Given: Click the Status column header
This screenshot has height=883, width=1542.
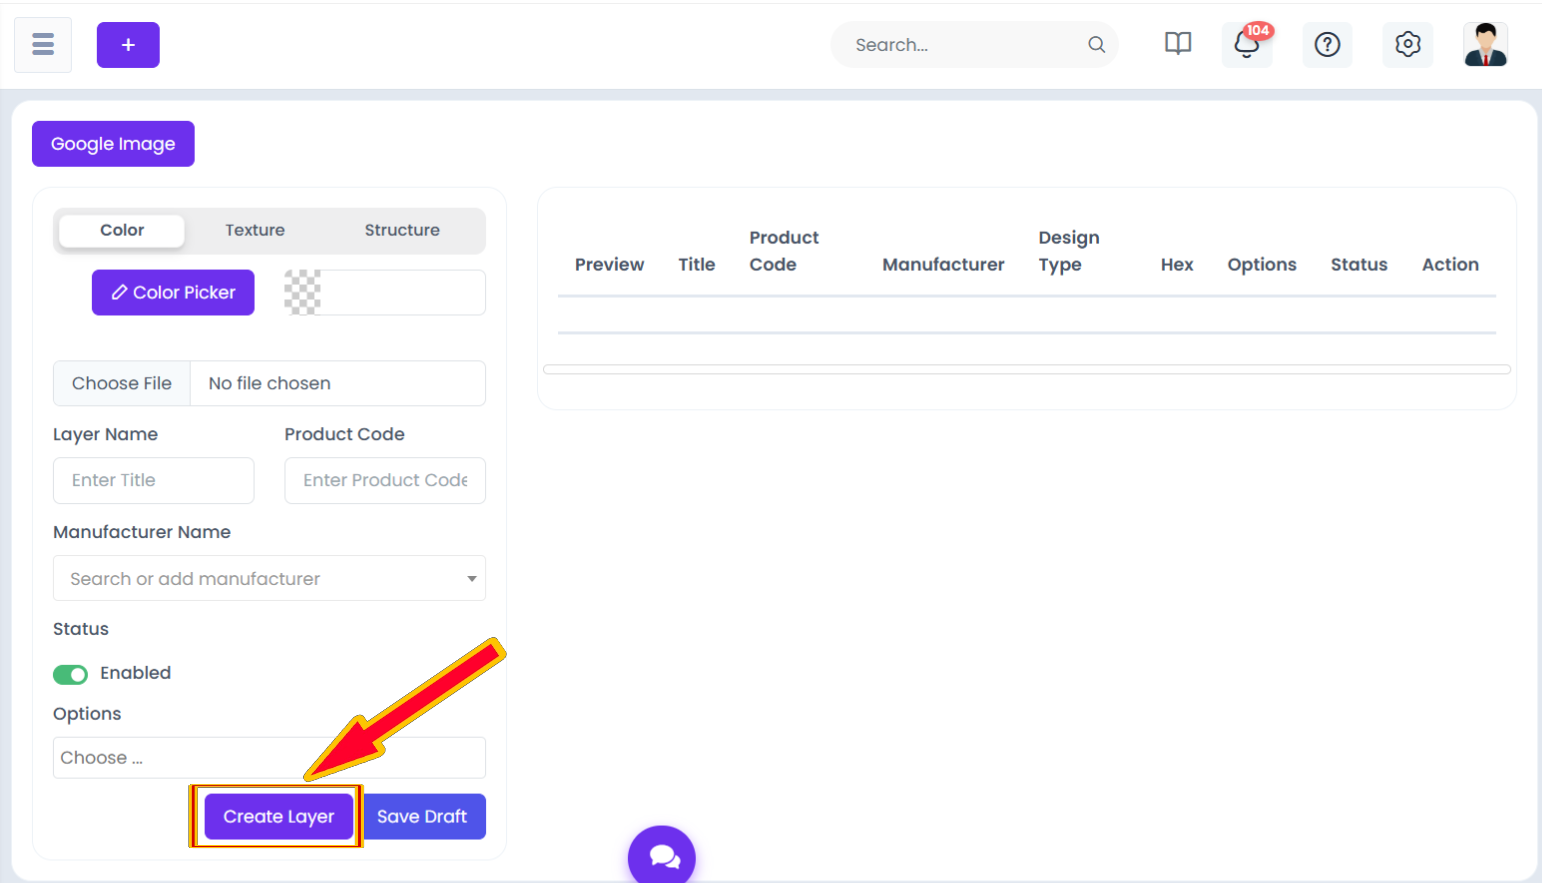Looking at the screenshot, I should point(1359,264).
